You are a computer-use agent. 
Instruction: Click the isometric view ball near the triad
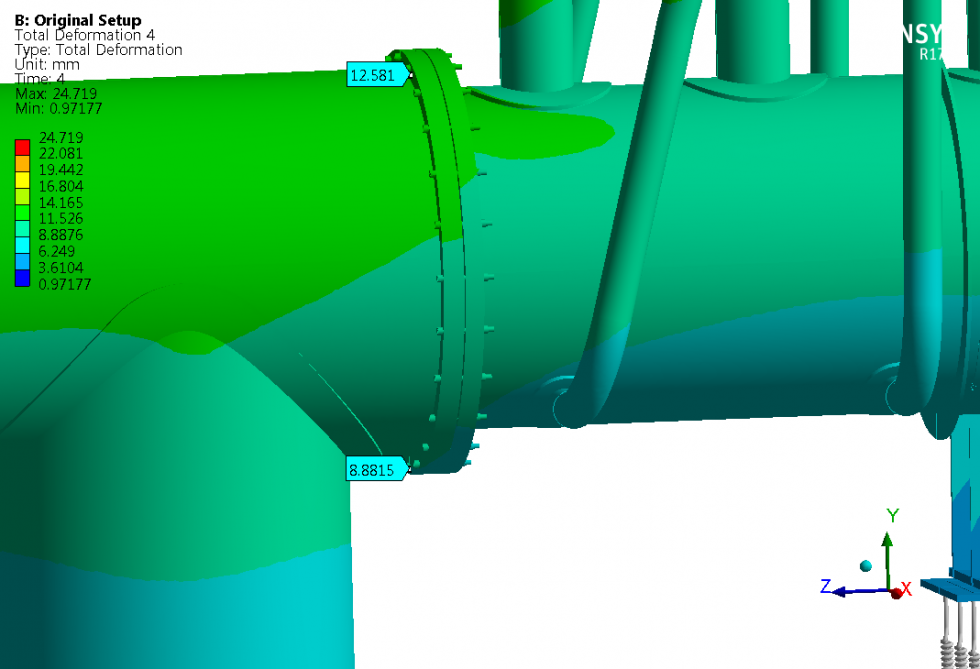865,566
